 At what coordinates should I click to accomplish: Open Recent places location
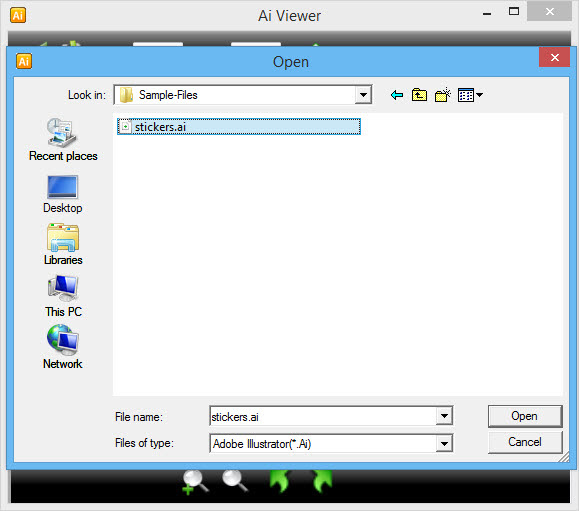pos(63,140)
